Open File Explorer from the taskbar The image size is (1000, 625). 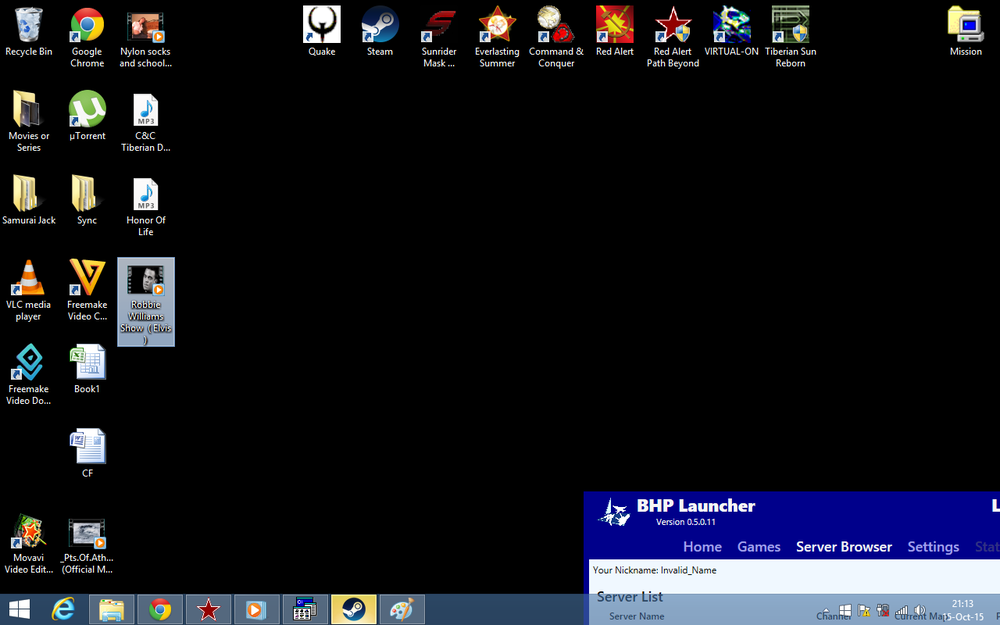[111, 610]
